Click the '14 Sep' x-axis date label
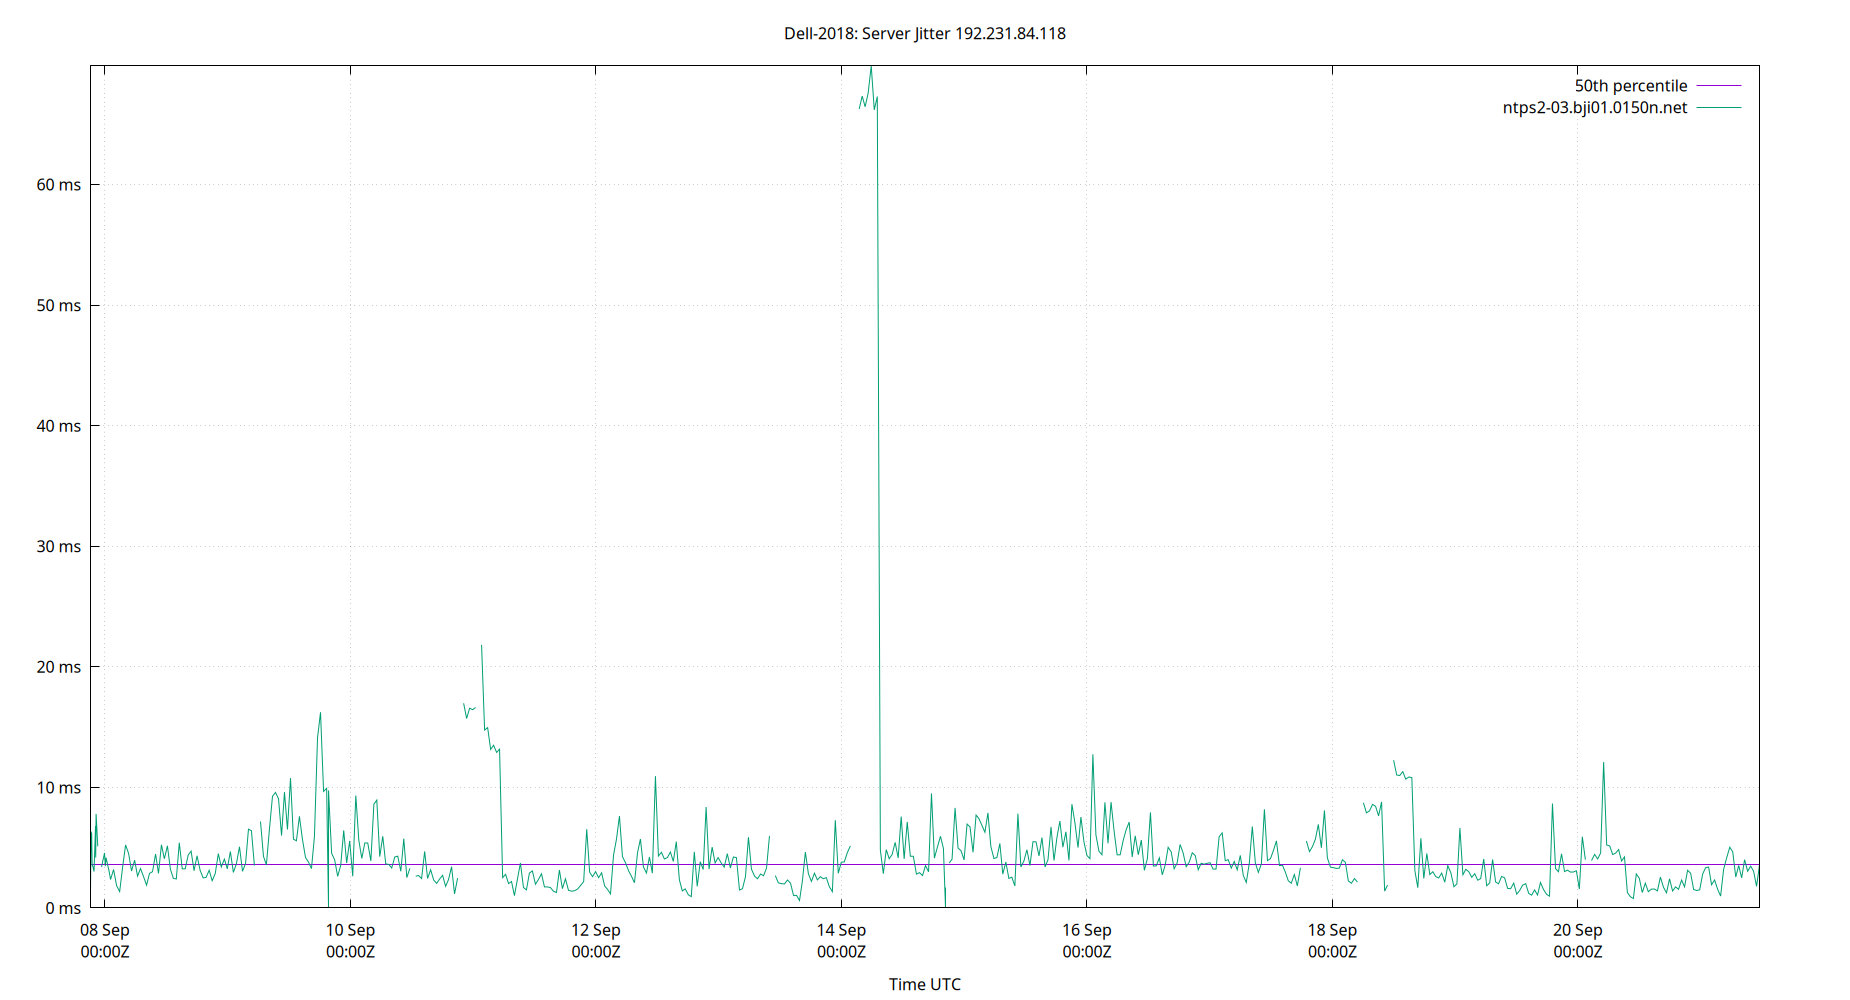The height and width of the screenshot is (1000, 1850). 841,930
